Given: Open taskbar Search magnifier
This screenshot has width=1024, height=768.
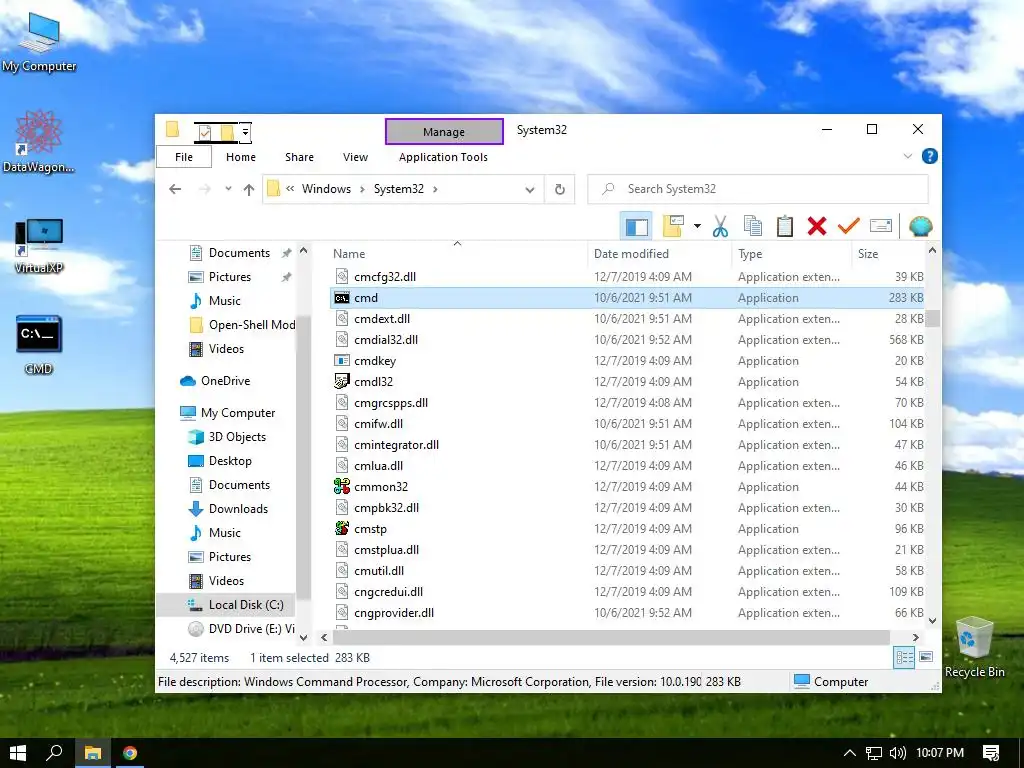Looking at the screenshot, I should click(54, 753).
